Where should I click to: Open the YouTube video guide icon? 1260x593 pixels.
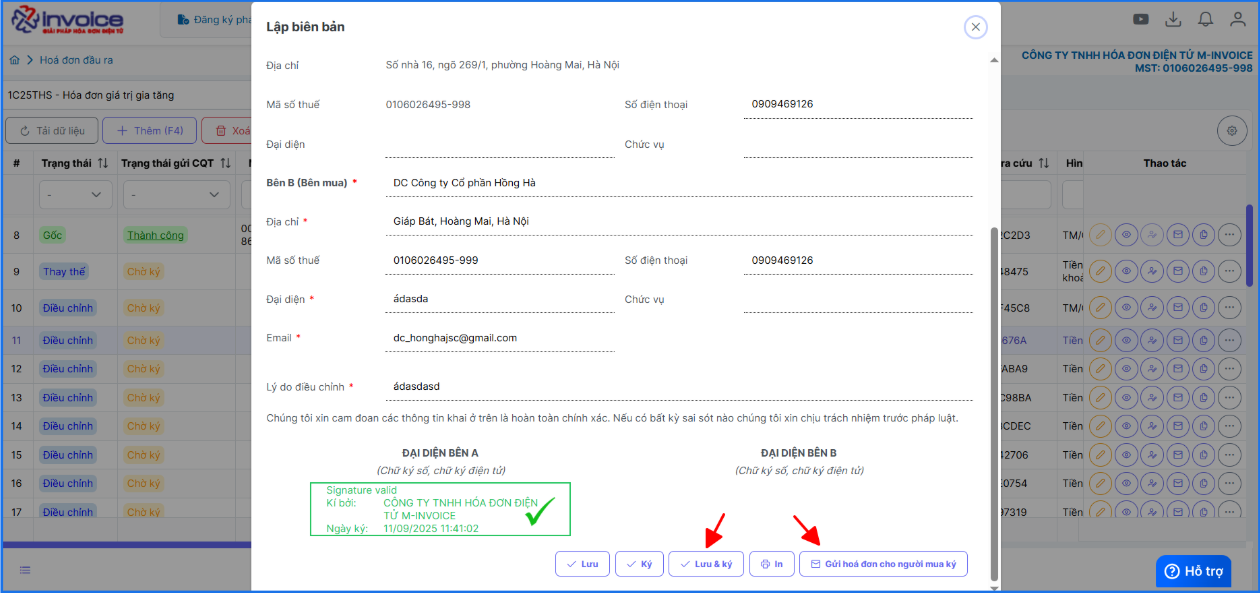(x=1141, y=19)
